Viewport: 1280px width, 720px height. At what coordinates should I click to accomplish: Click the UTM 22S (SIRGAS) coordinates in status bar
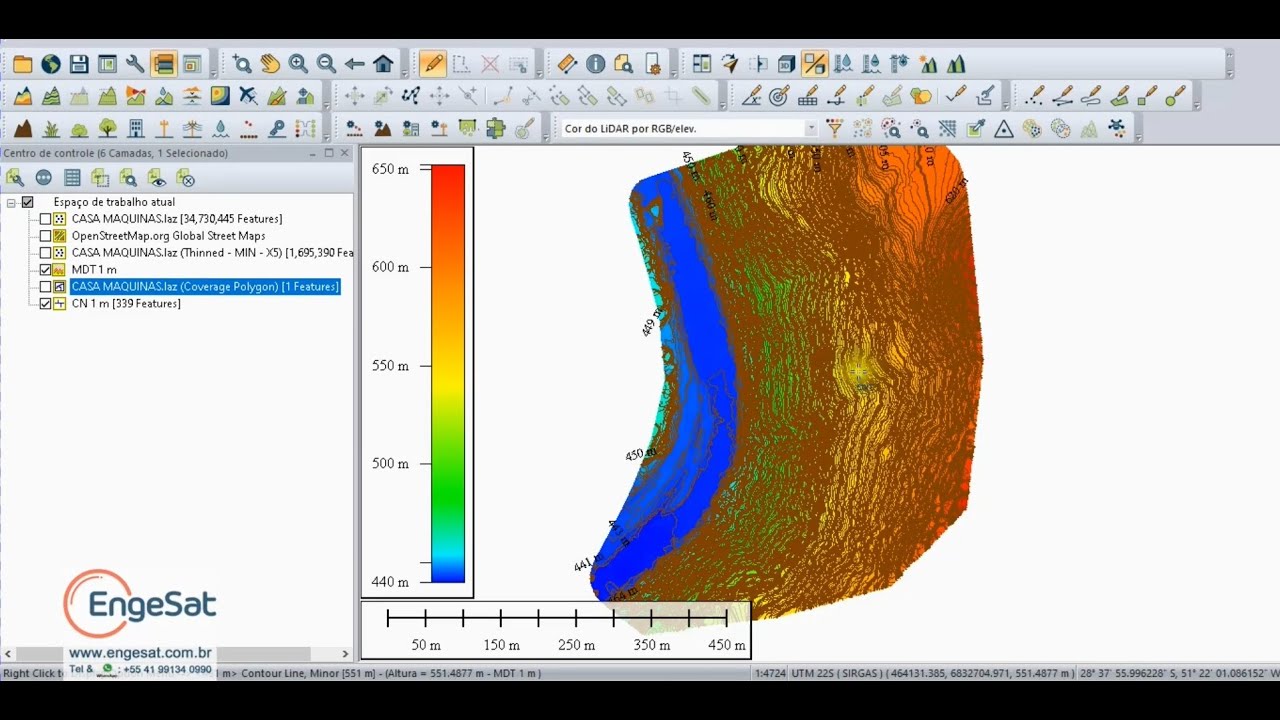click(x=932, y=674)
